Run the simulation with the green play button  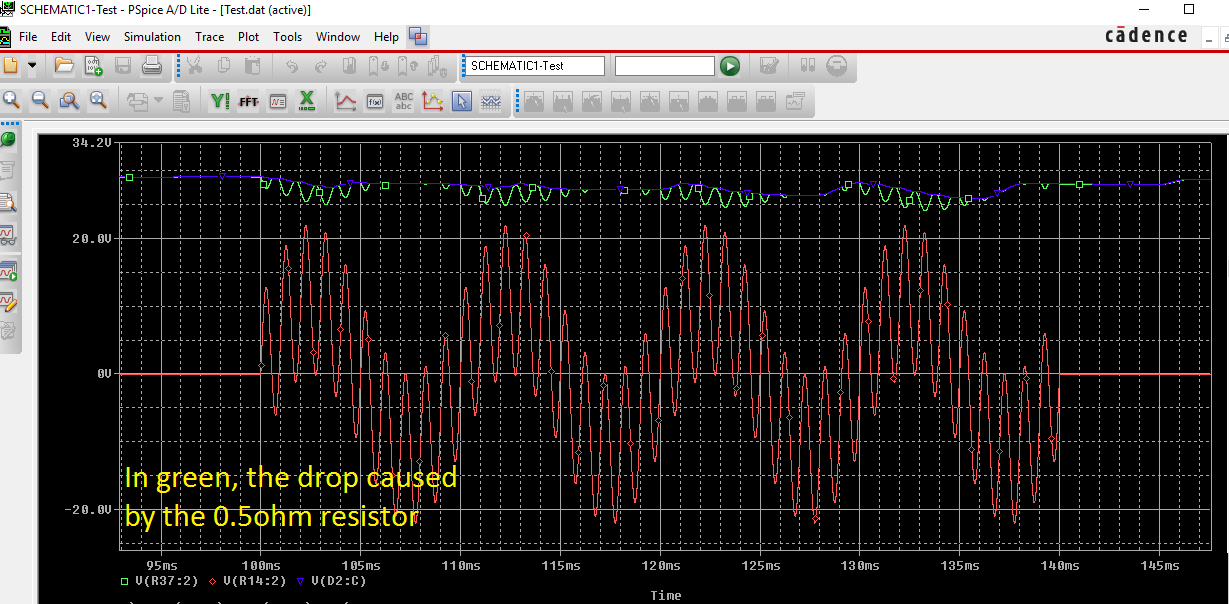(730, 66)
